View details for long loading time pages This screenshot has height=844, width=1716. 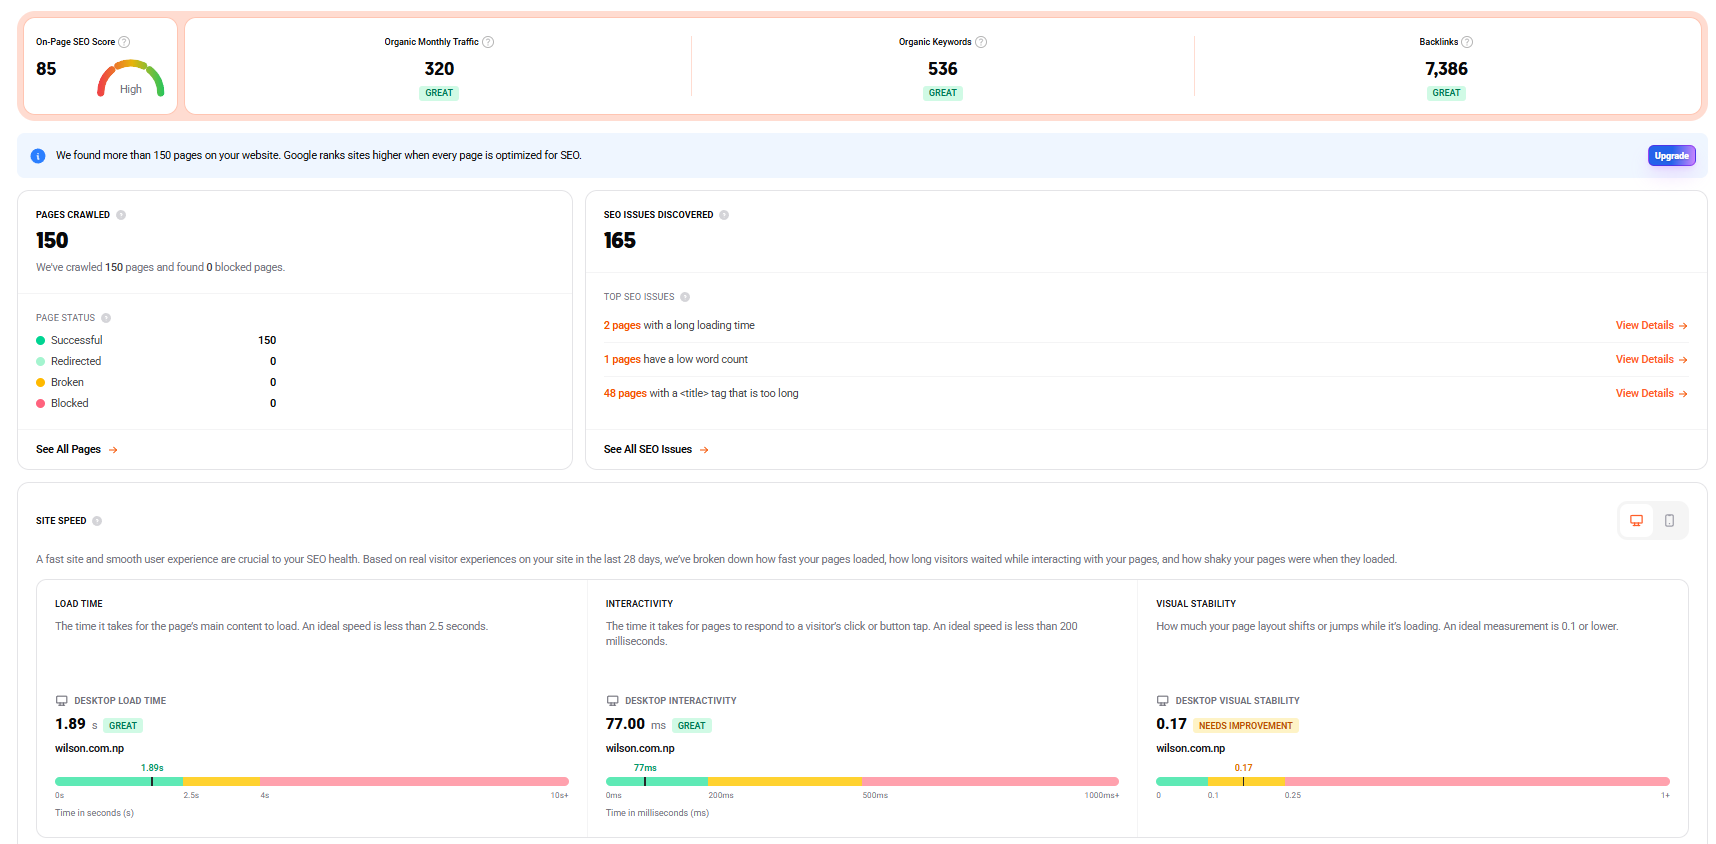pos(1651,326)
